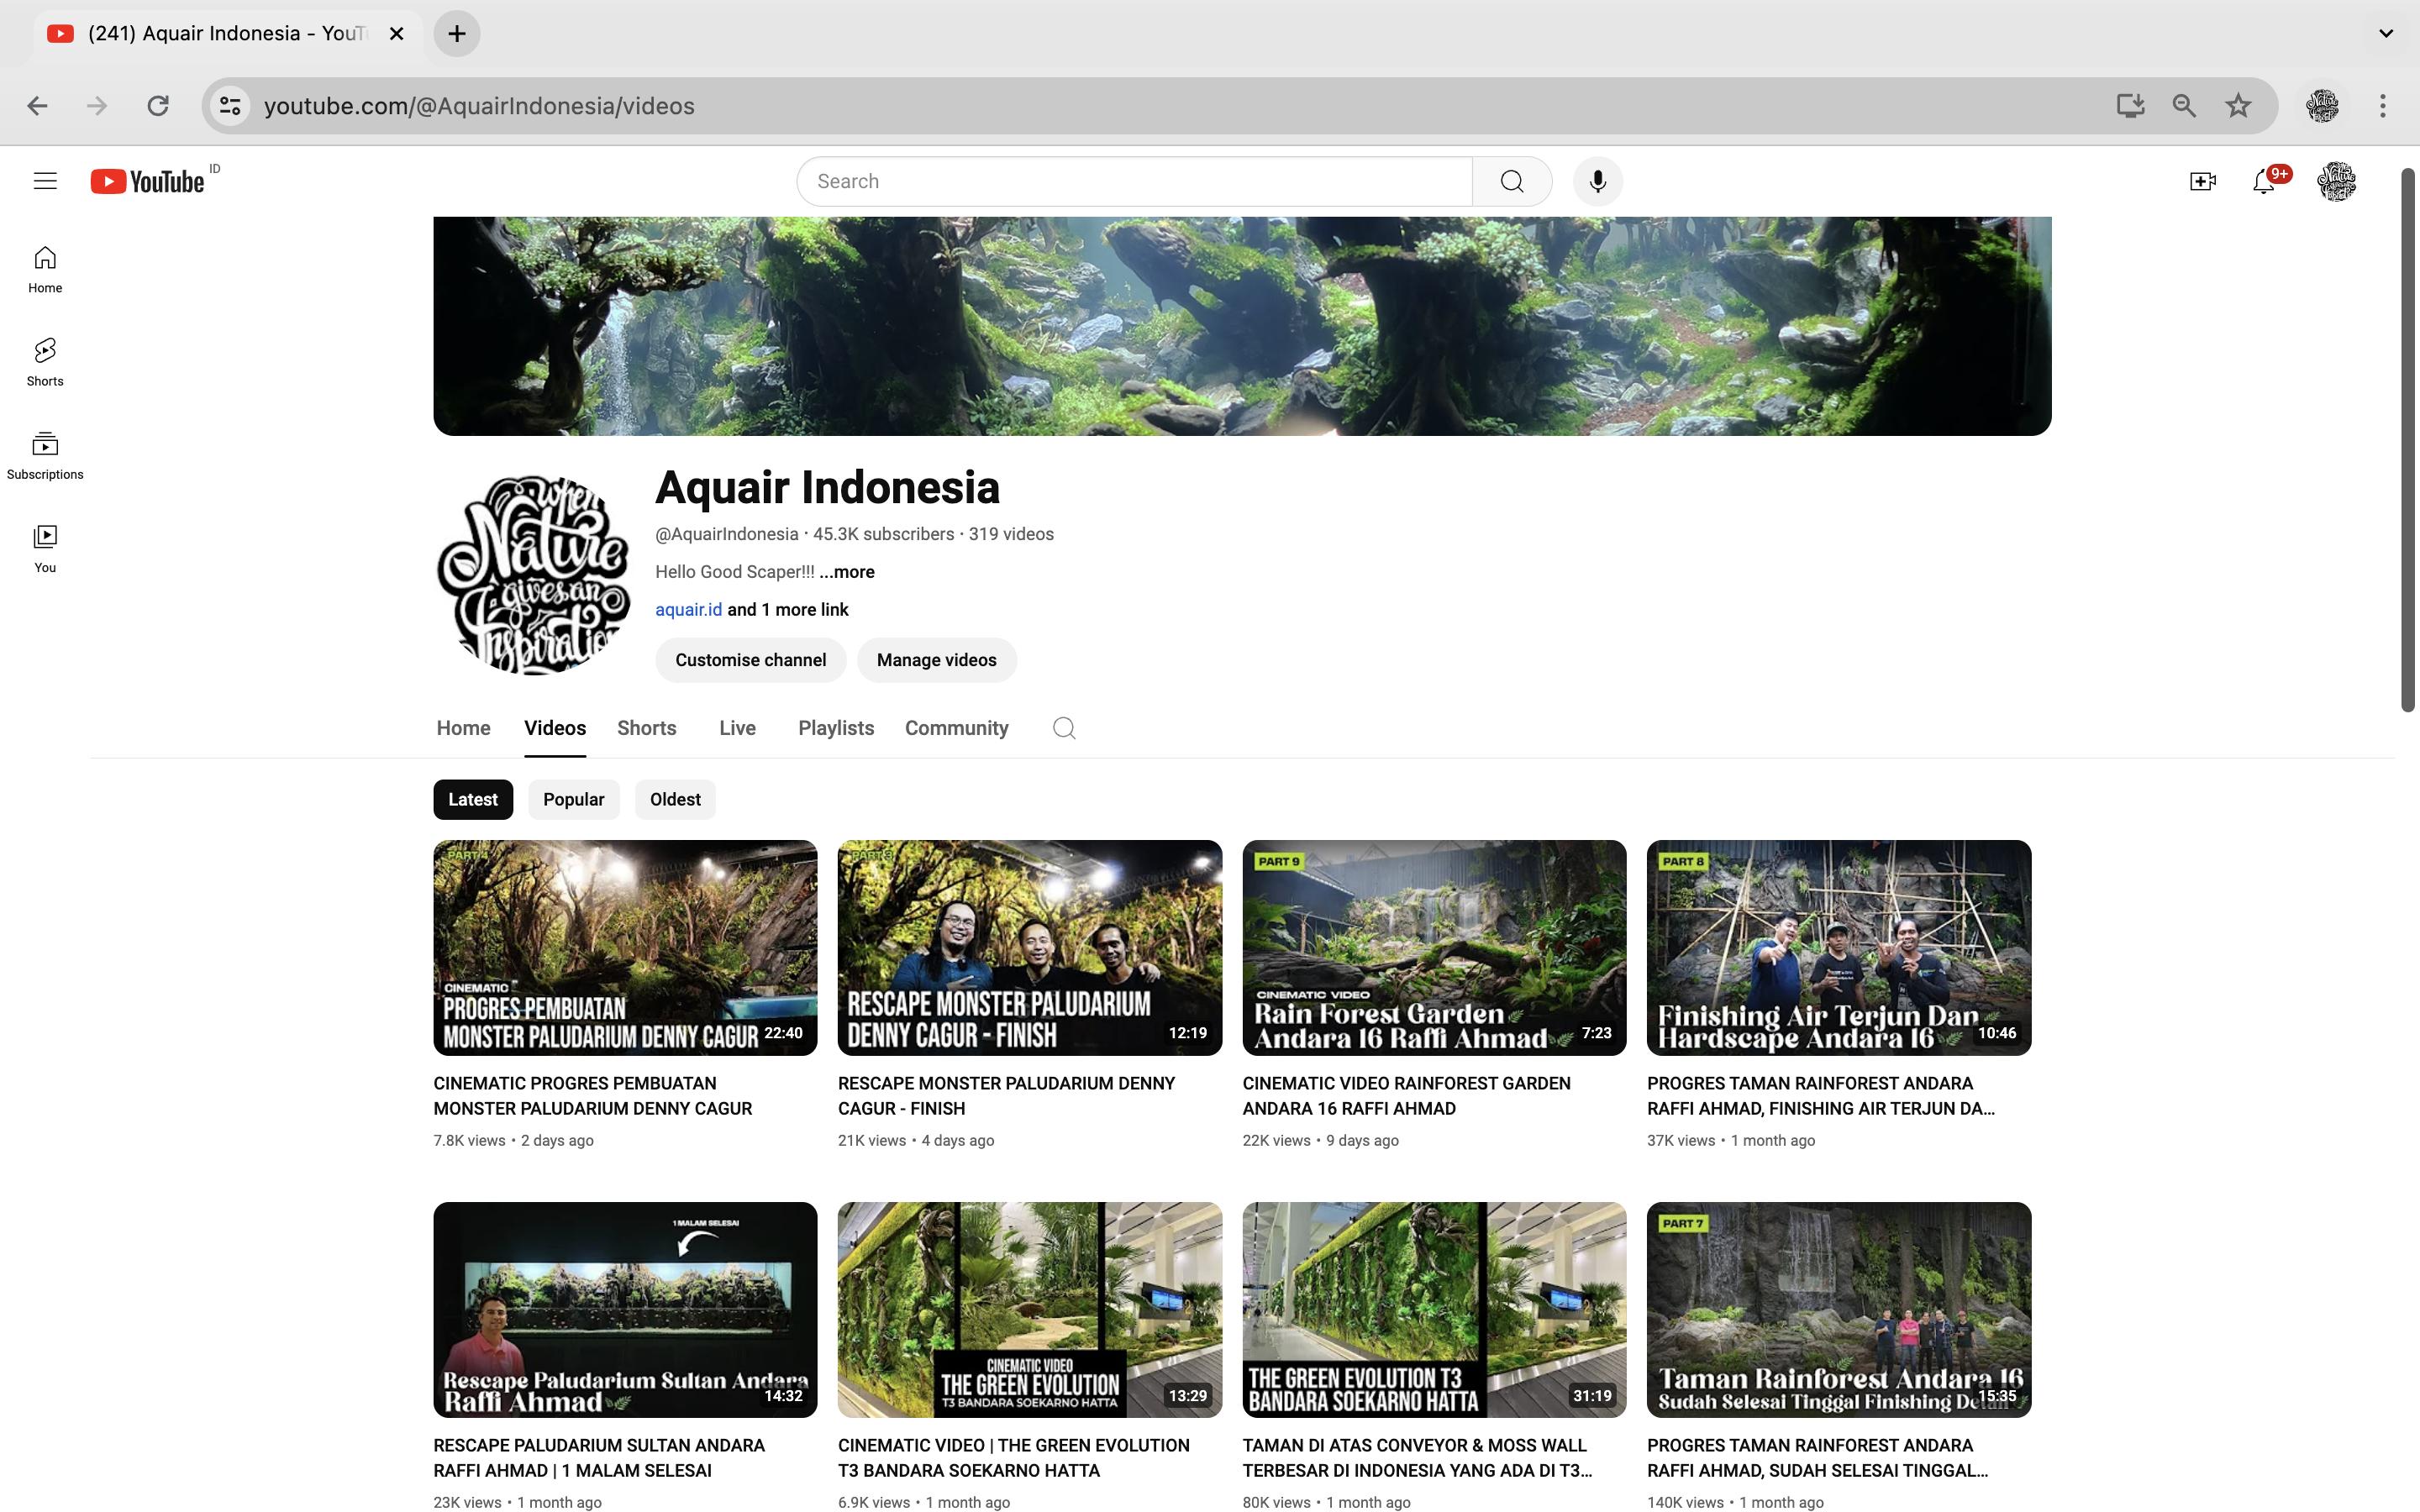Open the Create video icon
Viewport: 2420px width, 1512px height.
point(2202,181)
